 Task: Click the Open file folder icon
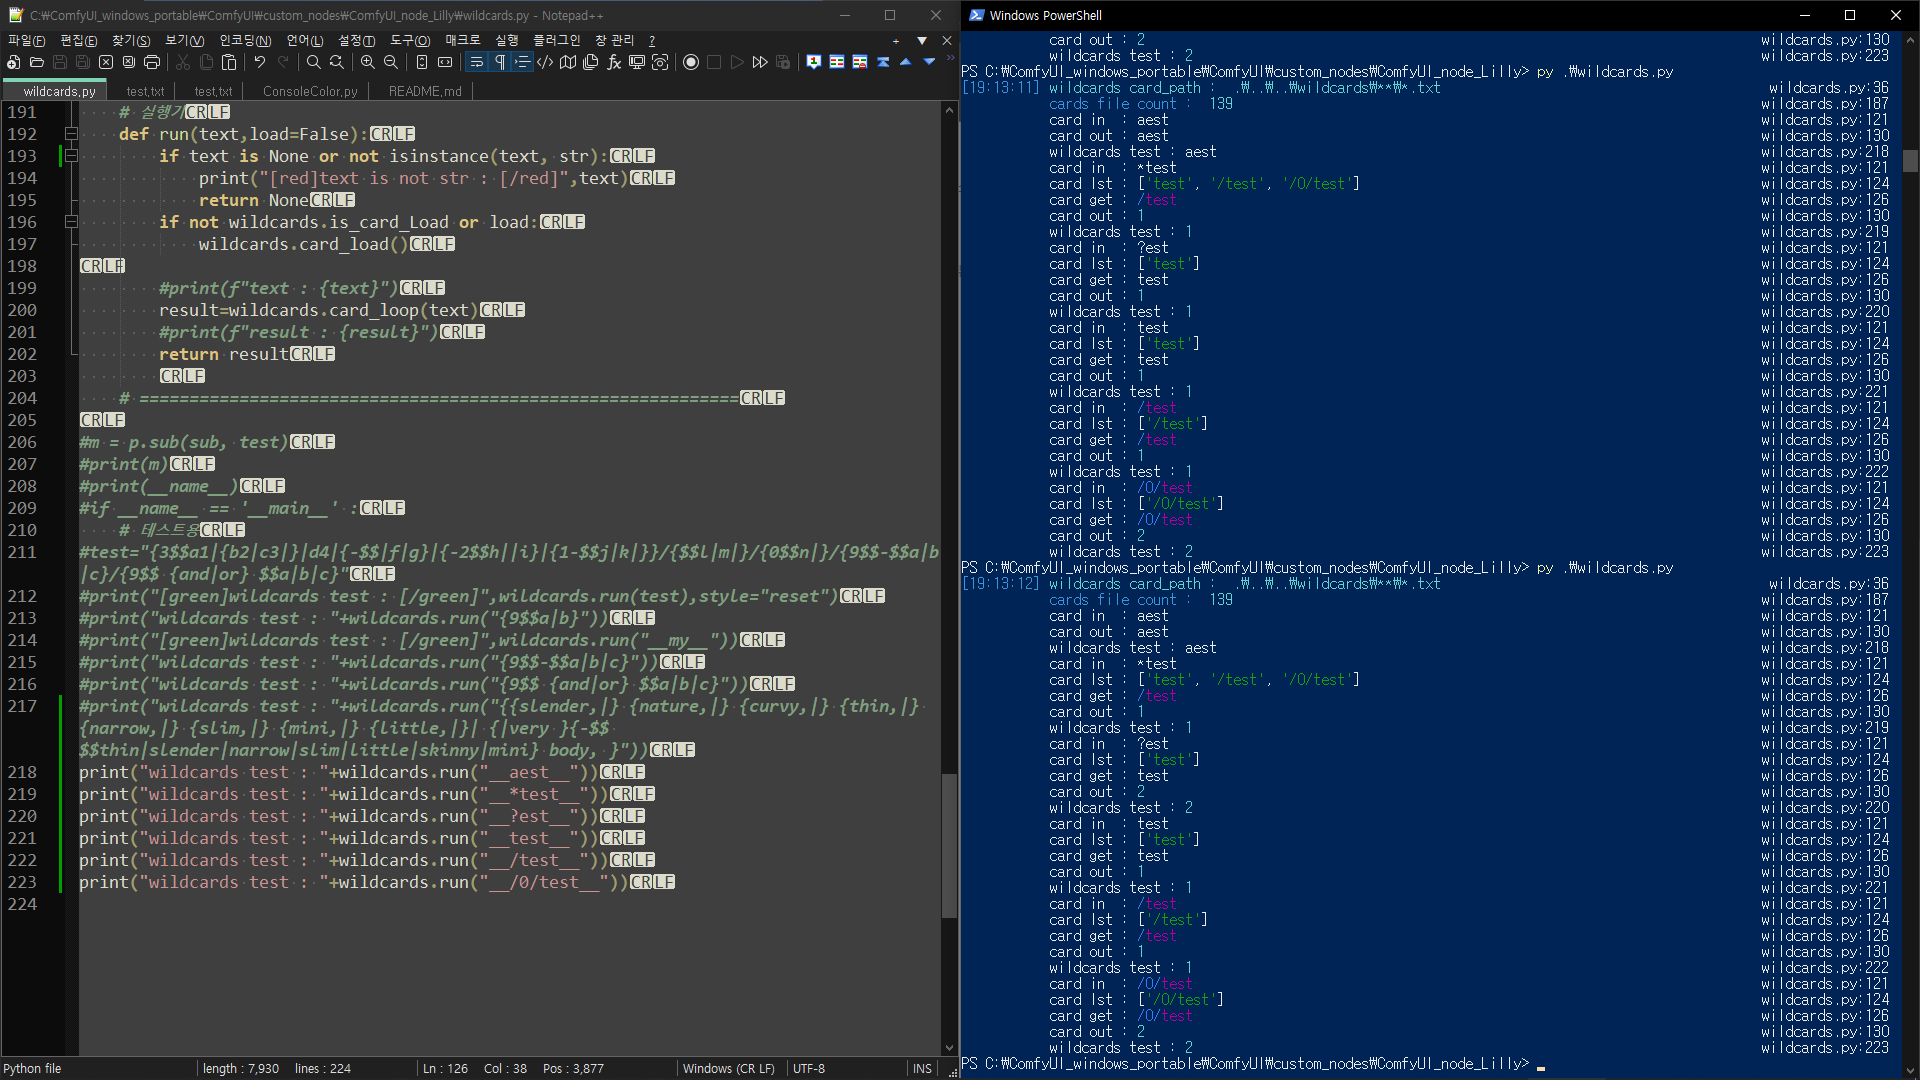click(x=37, y=62)
